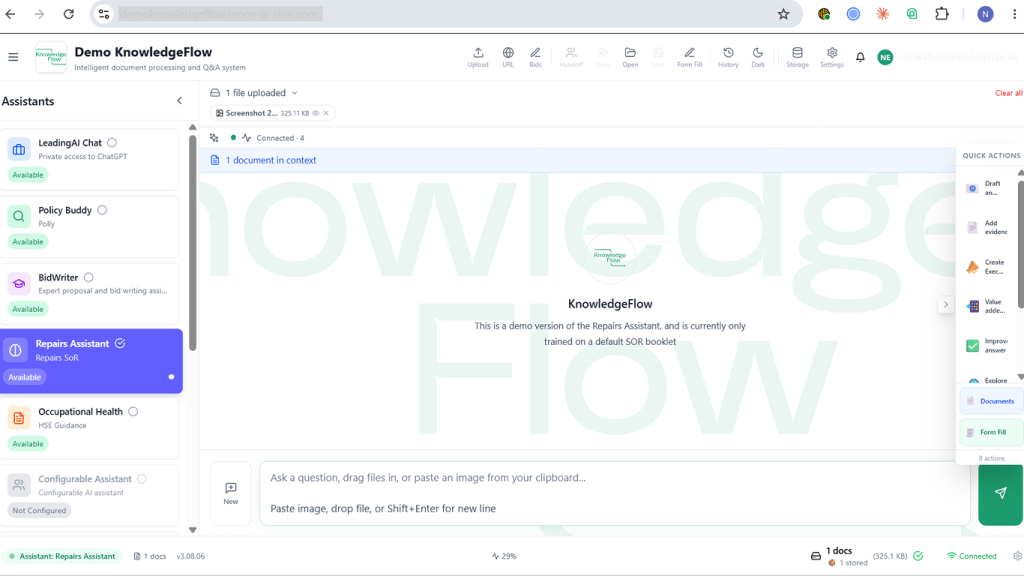Click the Connected - 4 status text
The height and width of the screenshot is (576, 1024).
[280, 138]
